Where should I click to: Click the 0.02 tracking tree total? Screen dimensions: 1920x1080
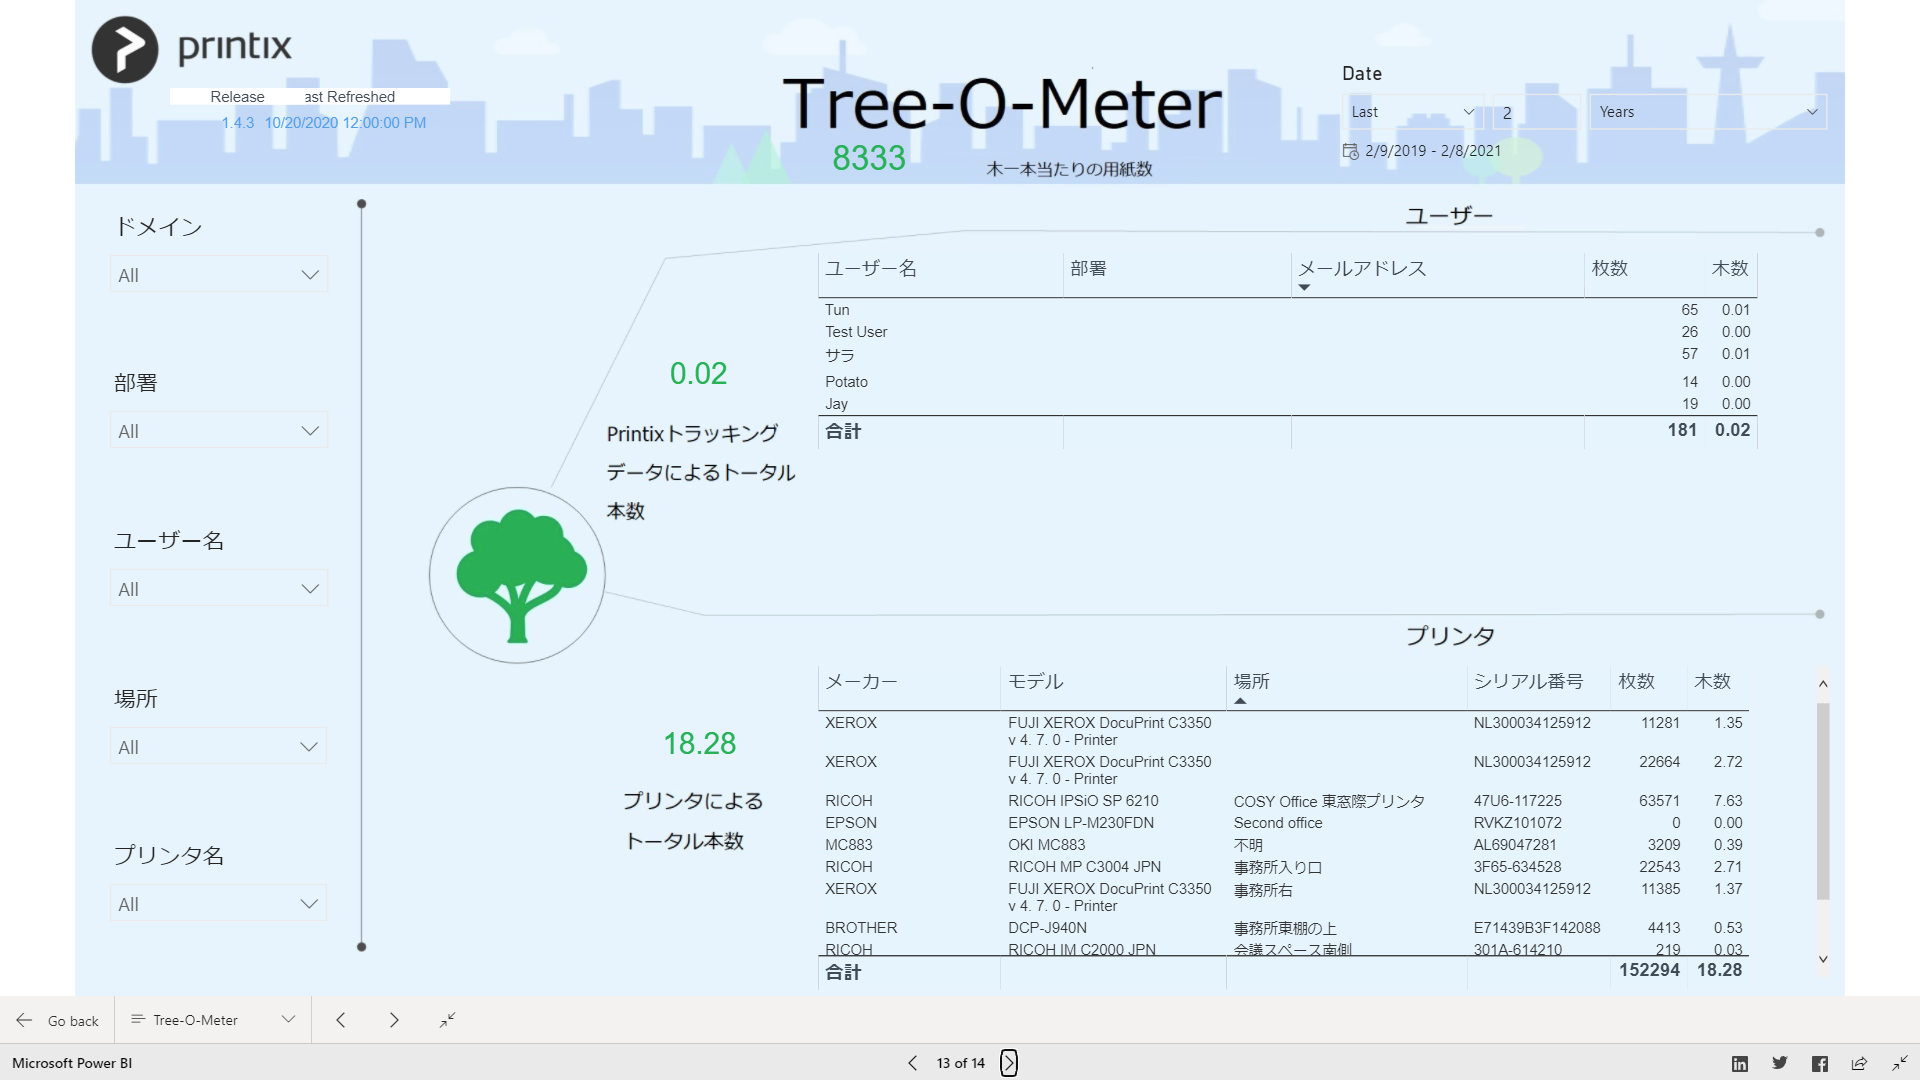coord(698,373)
